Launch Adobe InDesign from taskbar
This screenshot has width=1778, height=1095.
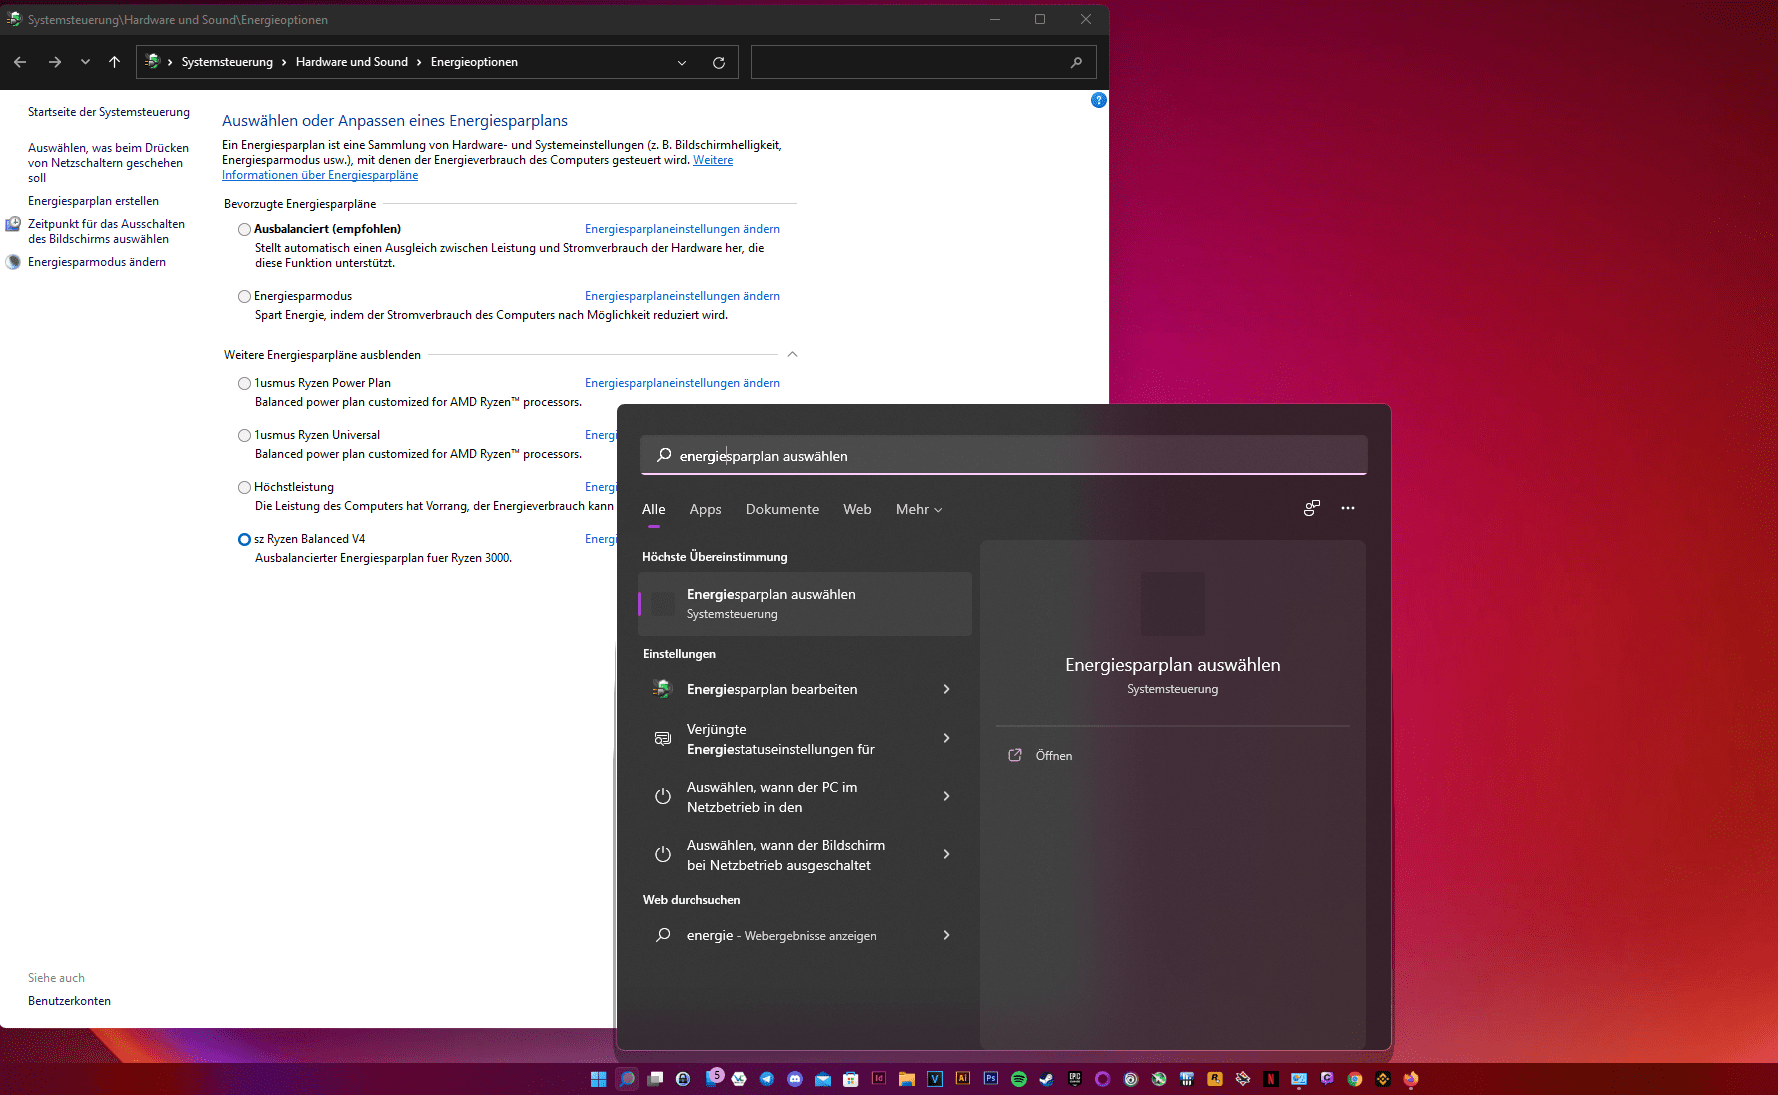pos(879,1079)
